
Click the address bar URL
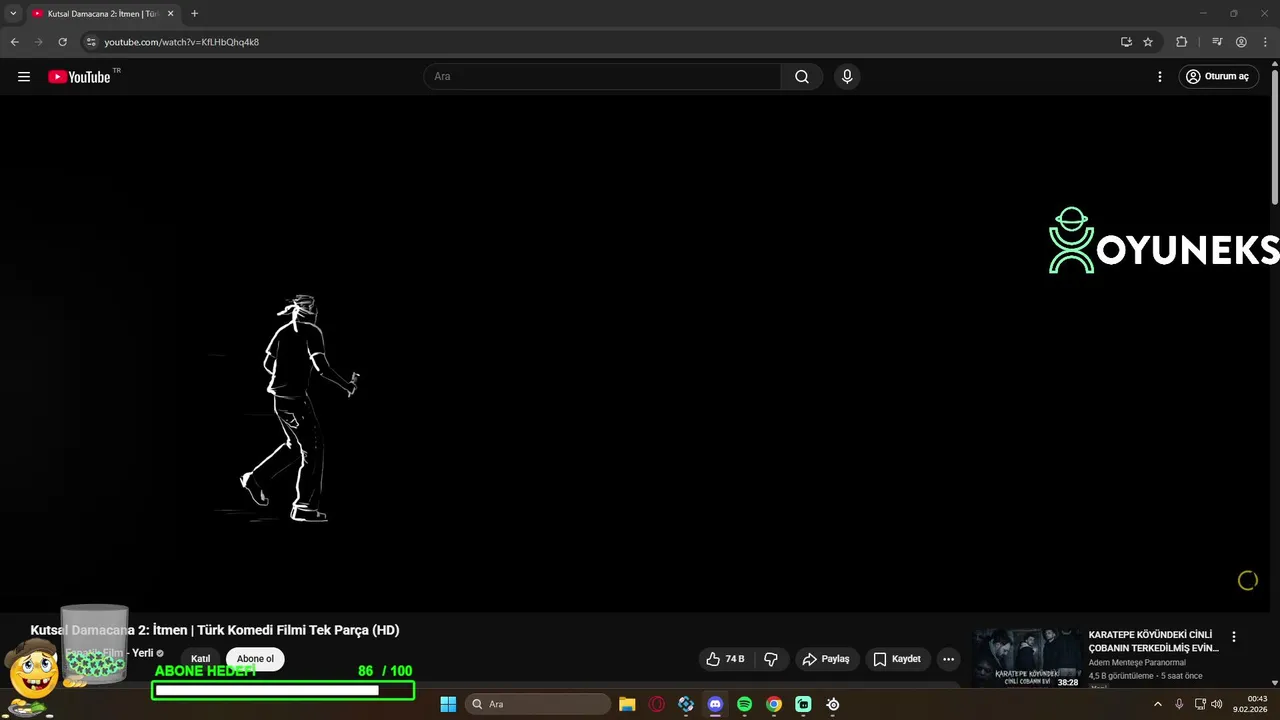(x=182, y=42)
